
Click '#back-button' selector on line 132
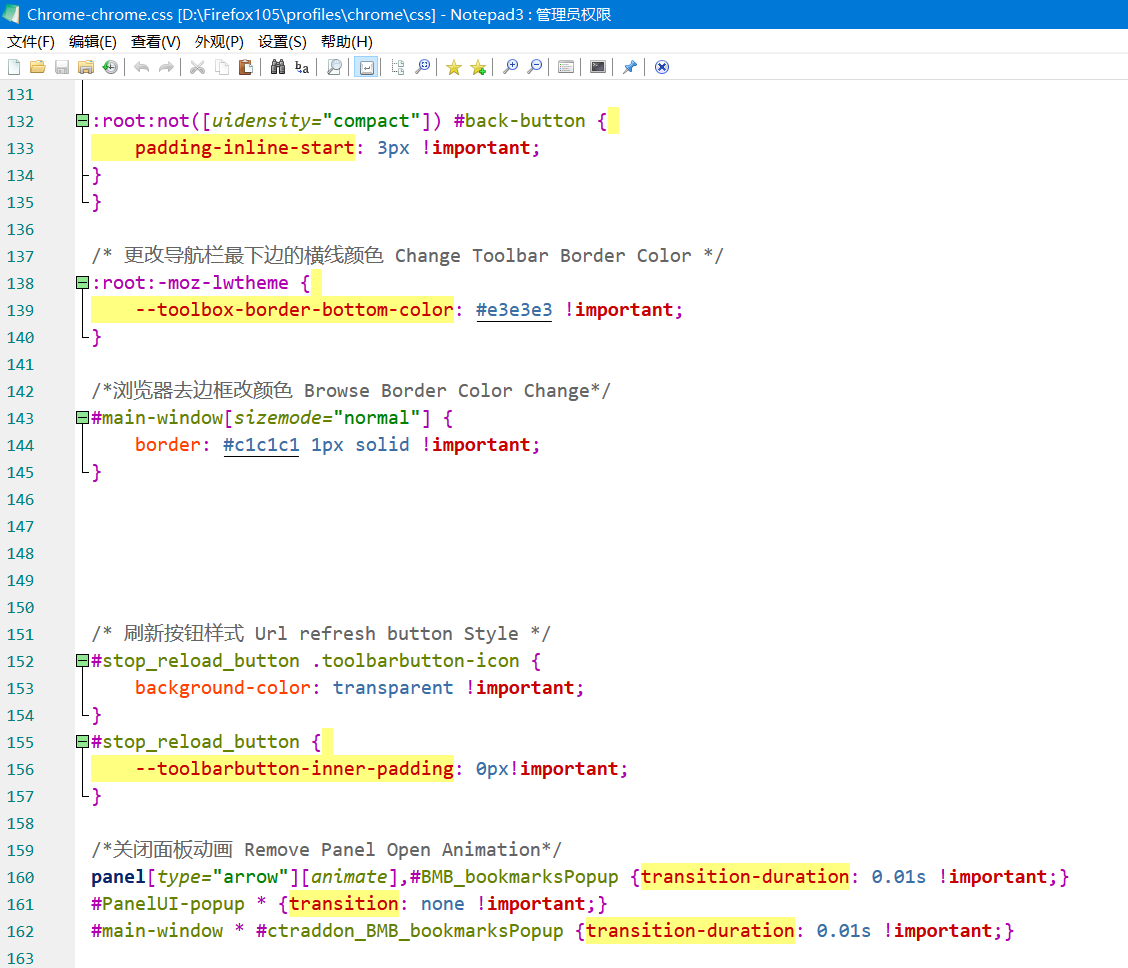pyautogui.click(x=519, y=121)
